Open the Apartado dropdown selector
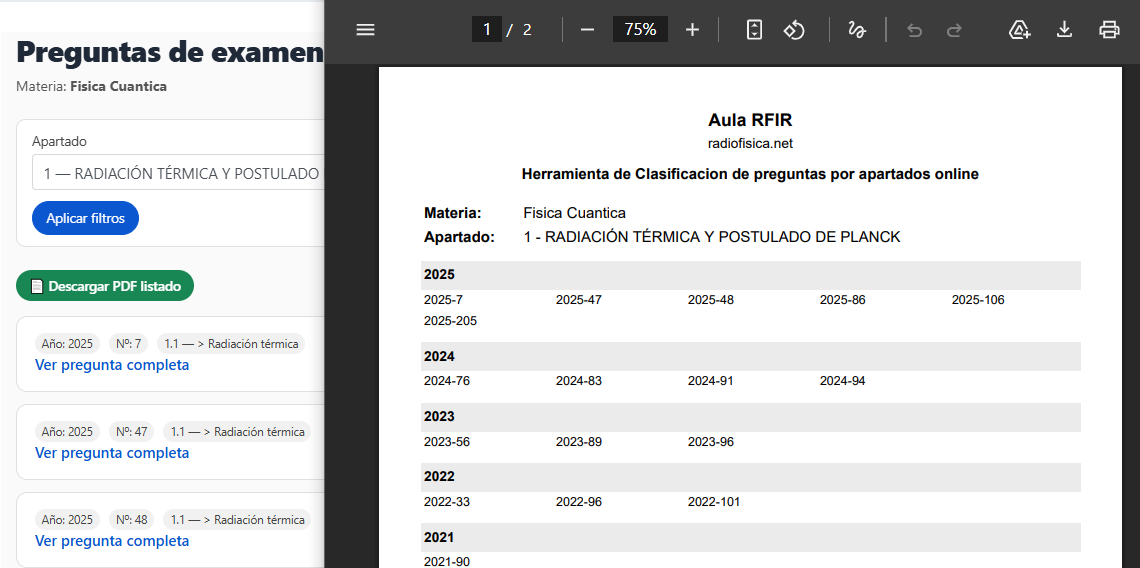The image size is (1140, 568). (178, 174)
